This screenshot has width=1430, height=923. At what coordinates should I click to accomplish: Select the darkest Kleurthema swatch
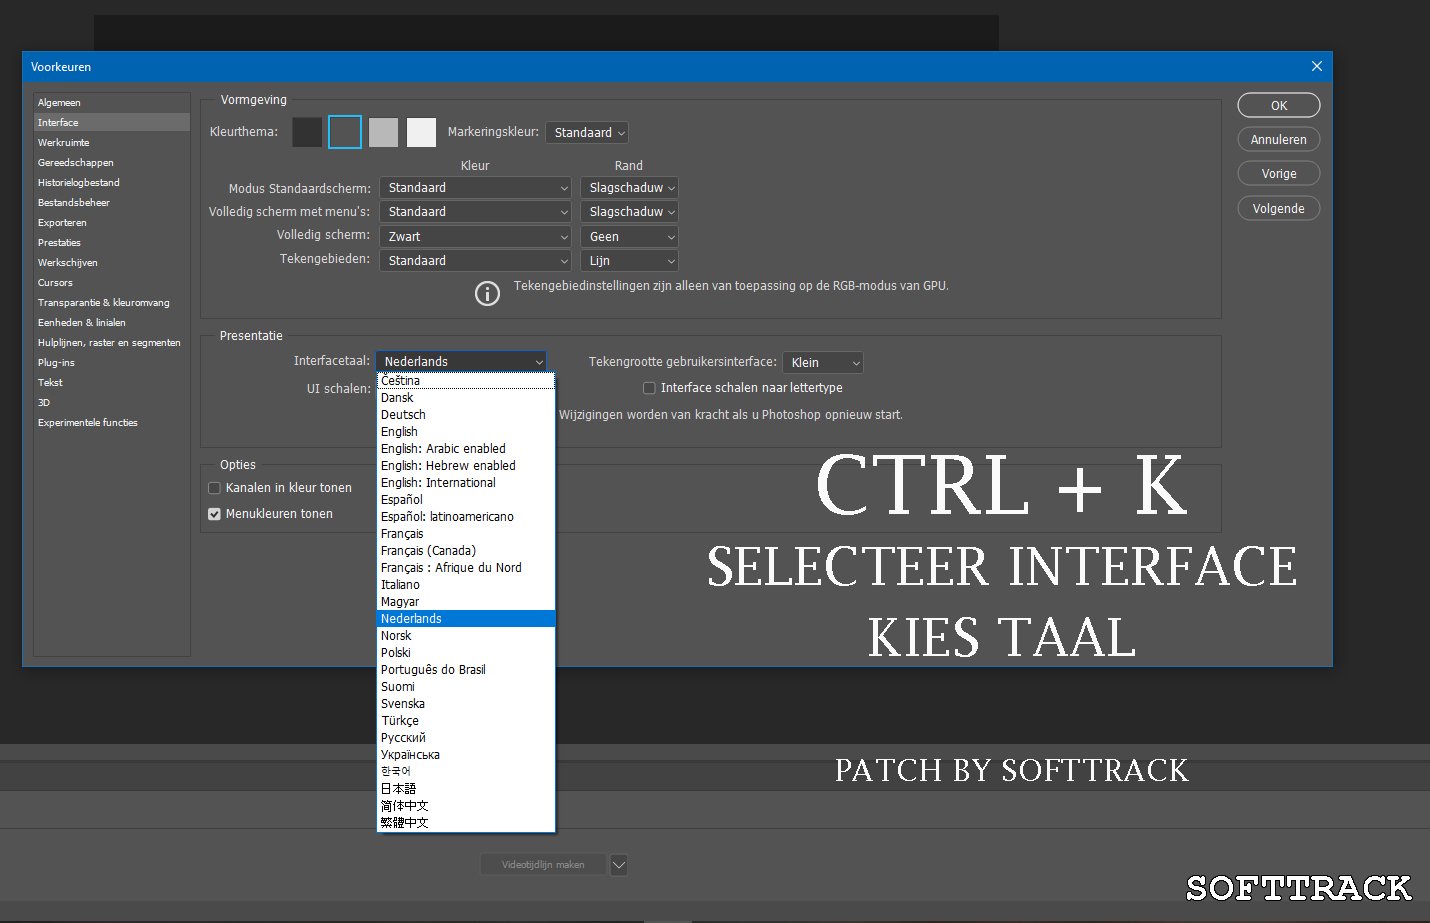tap(307, 132)
